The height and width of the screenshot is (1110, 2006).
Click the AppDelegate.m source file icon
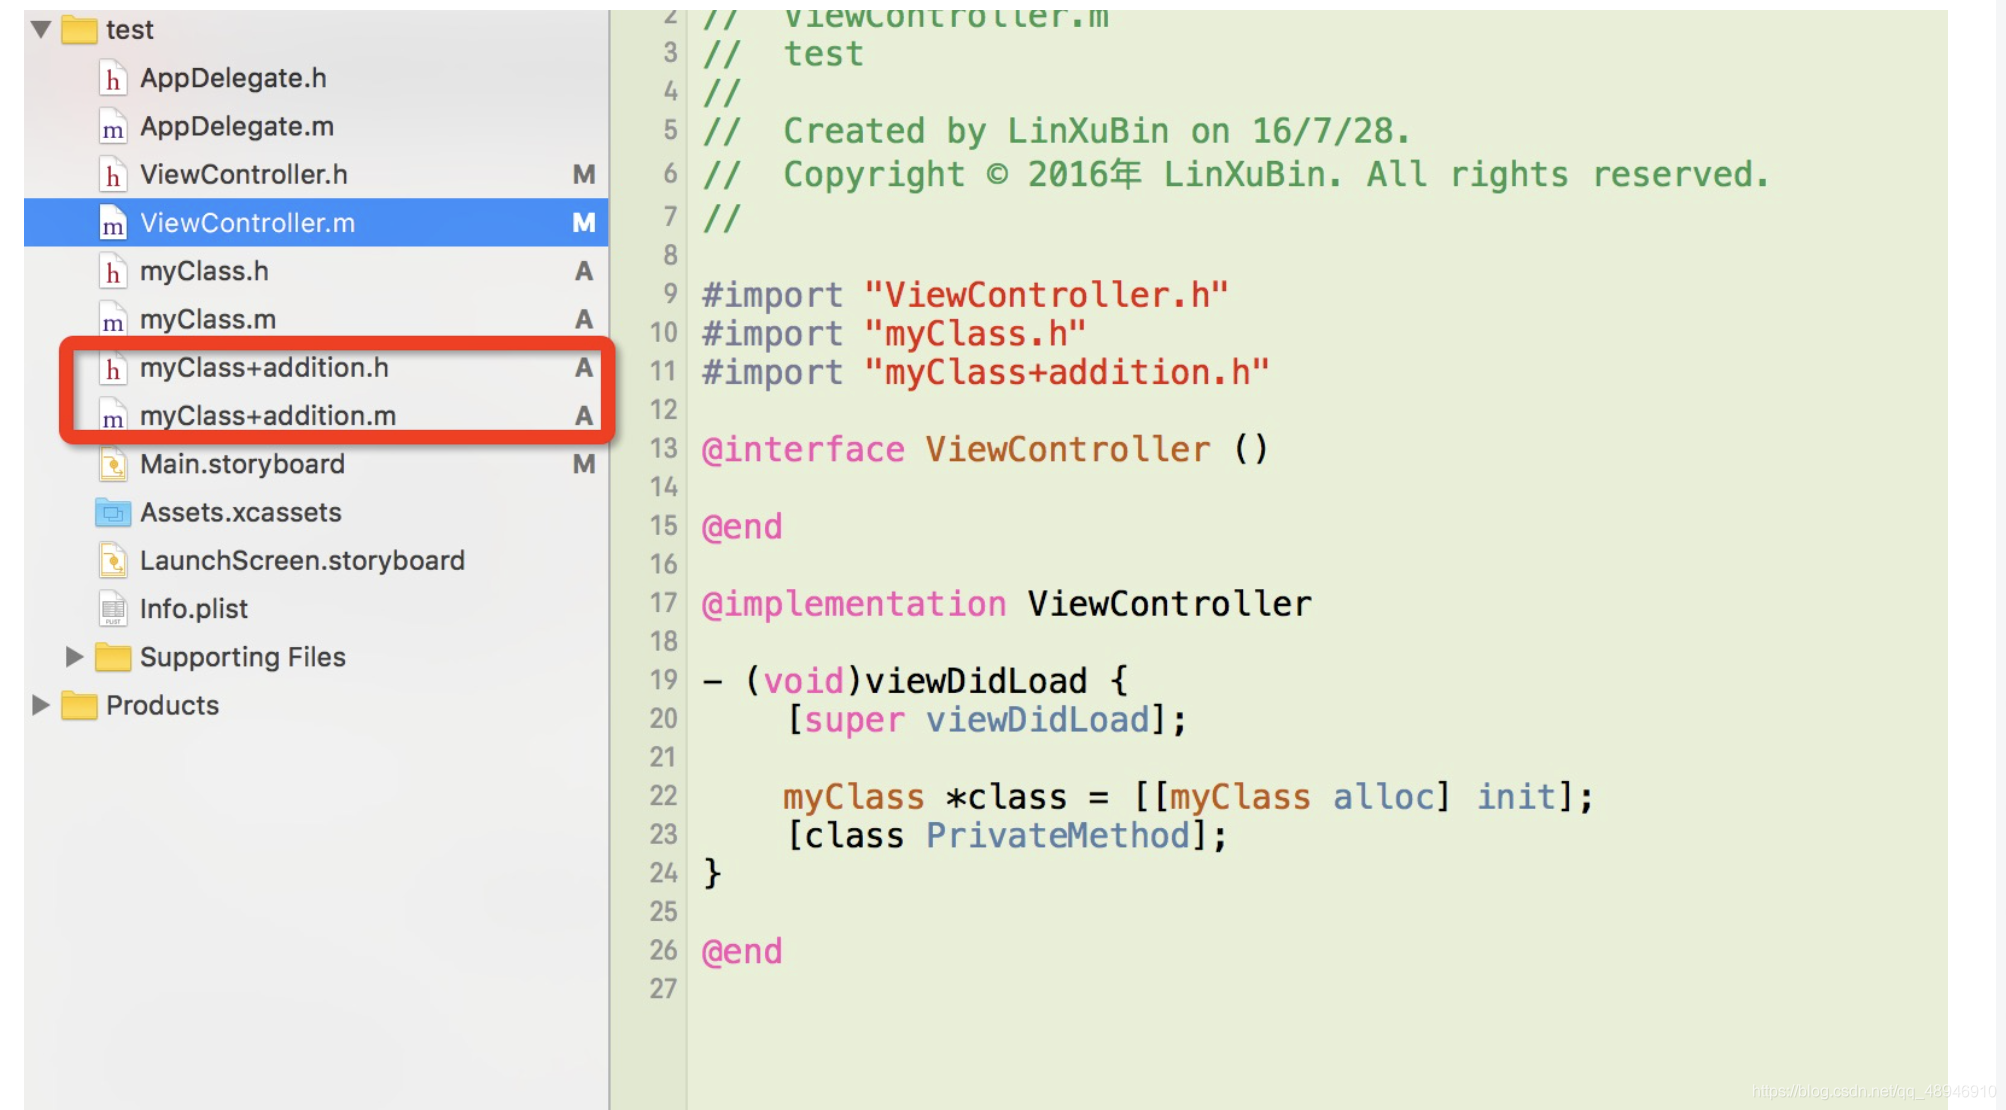click(x=113, y=127)
